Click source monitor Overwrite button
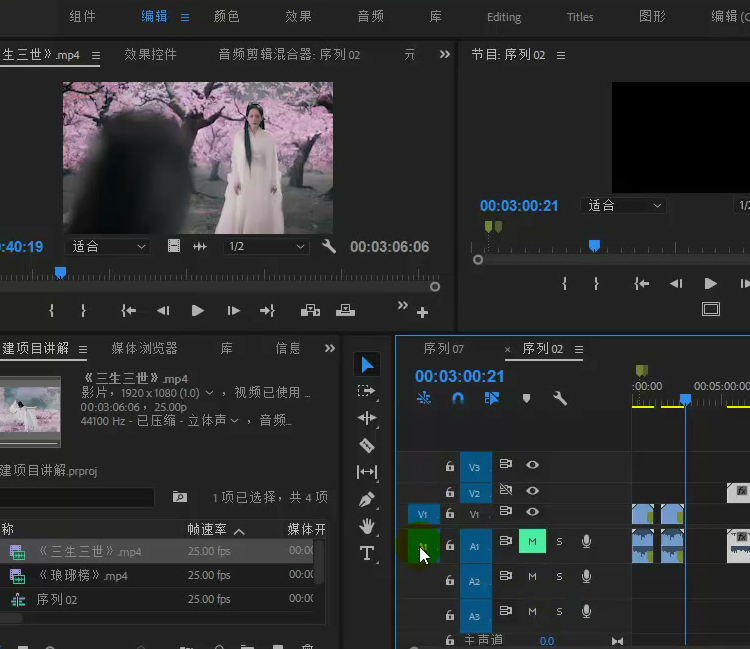Image resolution: width=750 pixels, height=649 pixels. 345,311
